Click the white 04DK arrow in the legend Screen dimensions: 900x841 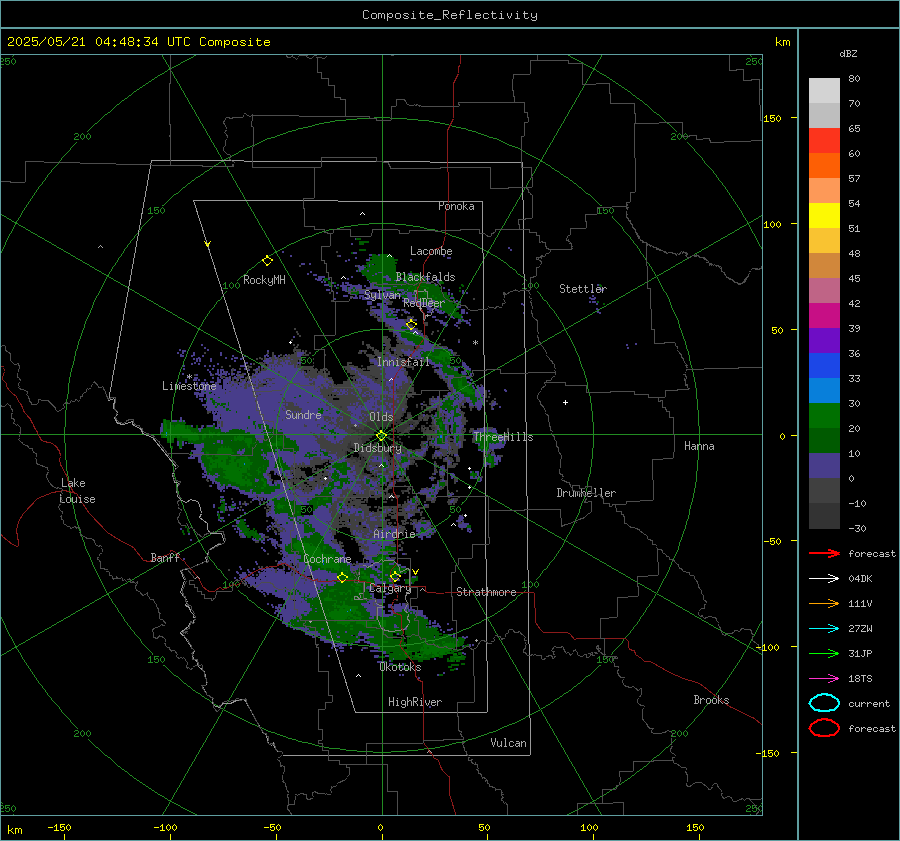pos(824,578)
